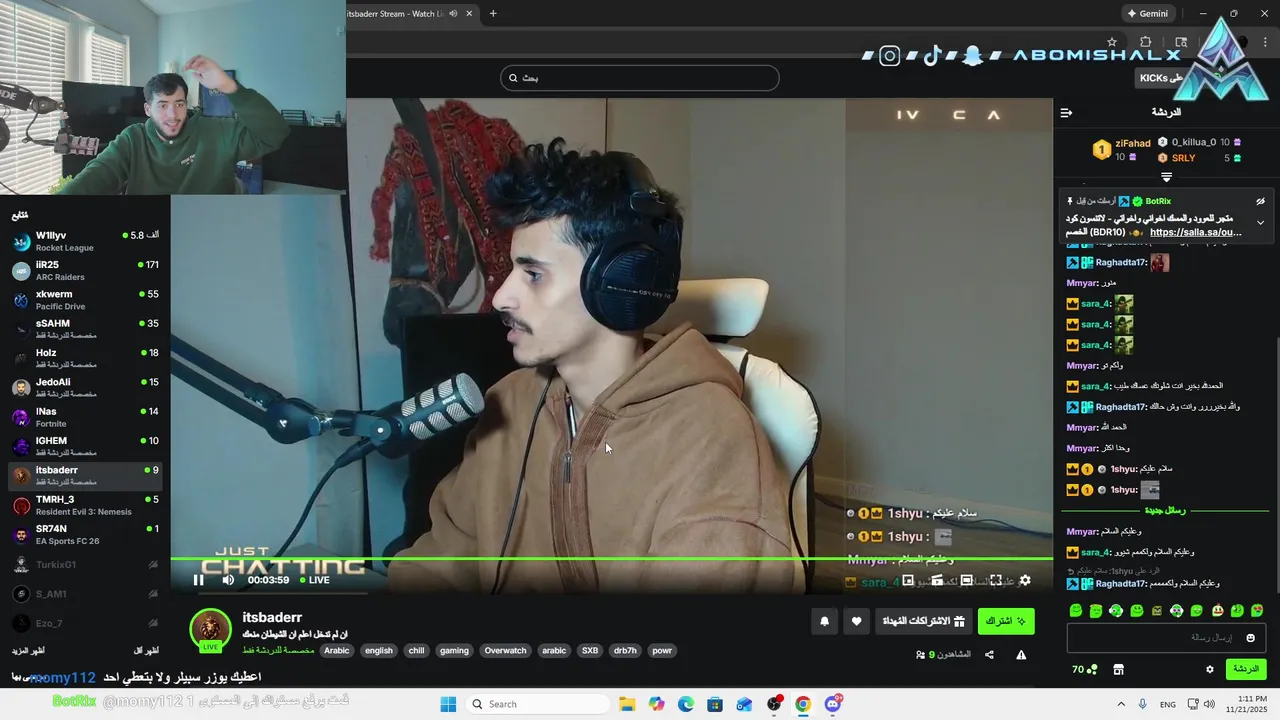Image resolution: width=1280 pixels, height=720 pixels.
Task: Open the video player settings gear
Action: (1024, 580)
